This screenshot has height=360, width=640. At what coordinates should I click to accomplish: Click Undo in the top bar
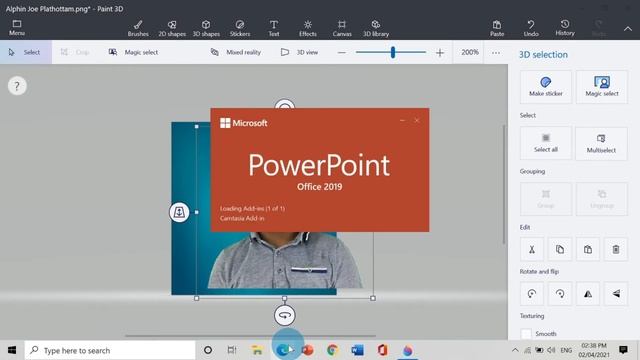531,29
